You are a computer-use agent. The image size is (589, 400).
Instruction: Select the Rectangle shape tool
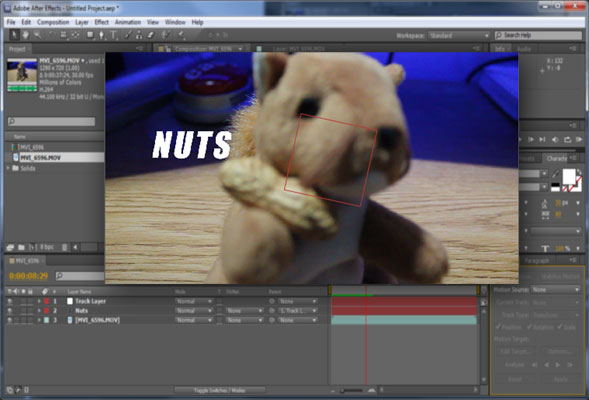point(90,35)
